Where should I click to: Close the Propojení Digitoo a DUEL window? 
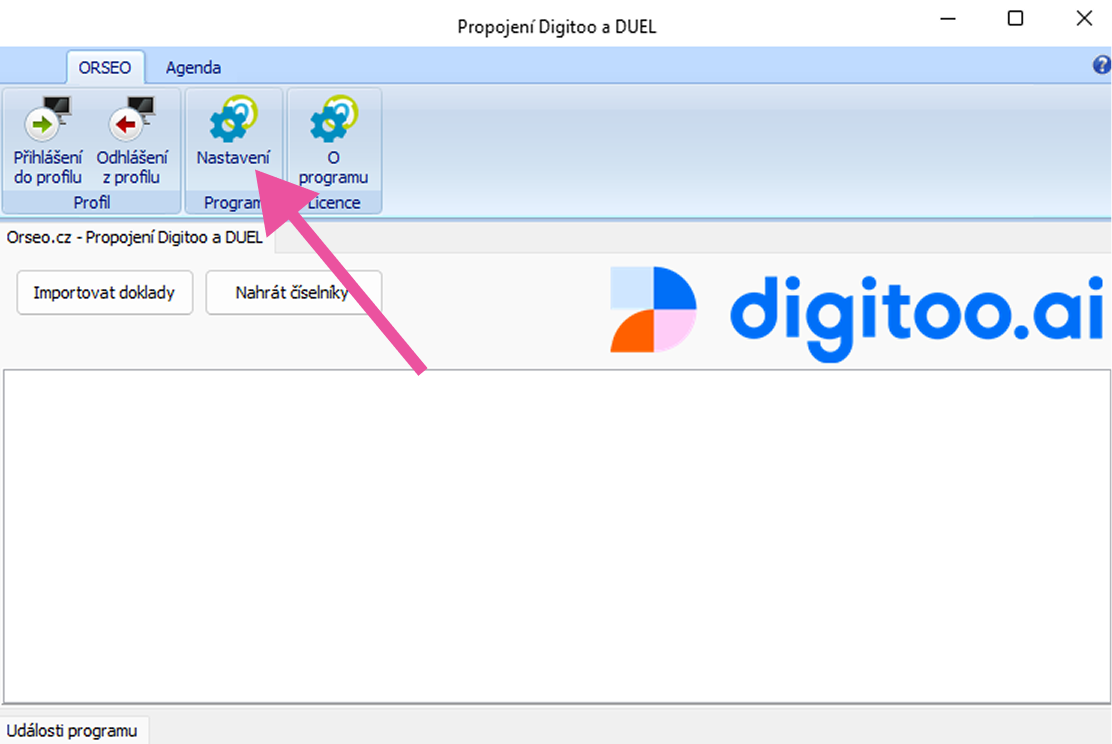[1084, 19]
